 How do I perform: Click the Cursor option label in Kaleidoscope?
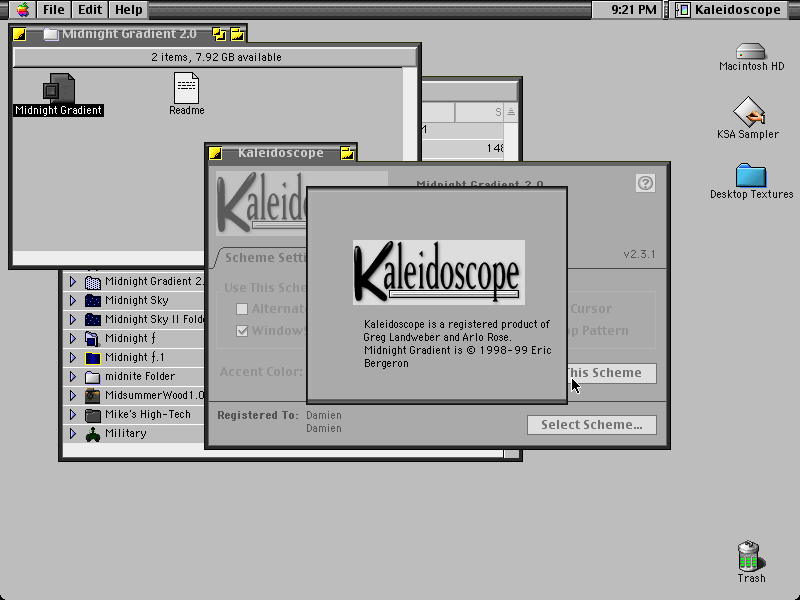(591, 309)
